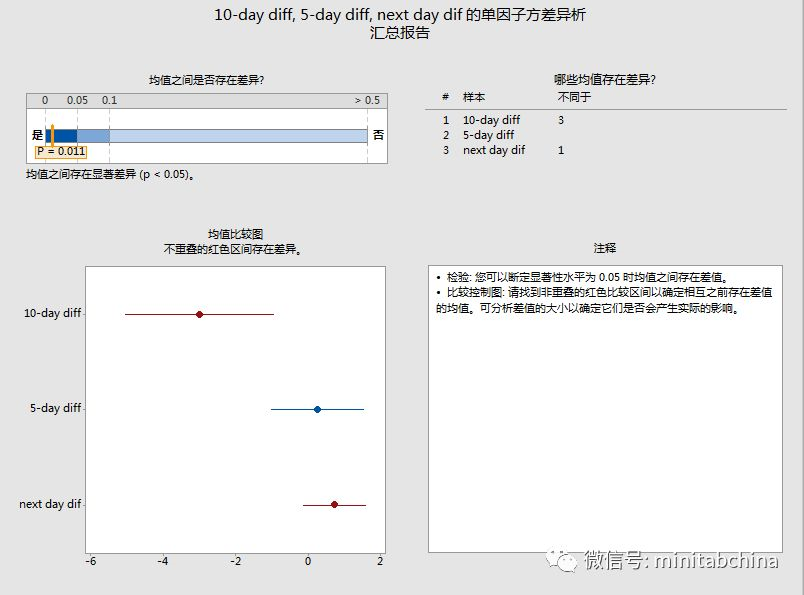Click the light blue bar segment
Screen dimensions: 804x595
[x=237, y=135]
